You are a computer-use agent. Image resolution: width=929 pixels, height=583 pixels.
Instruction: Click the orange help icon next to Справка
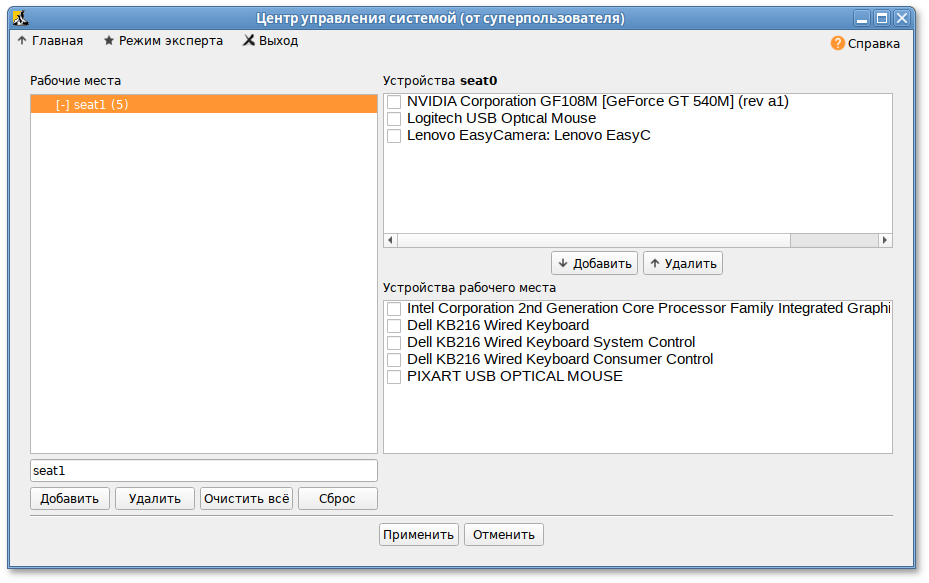pyautogui.click(x=838, y=43)
